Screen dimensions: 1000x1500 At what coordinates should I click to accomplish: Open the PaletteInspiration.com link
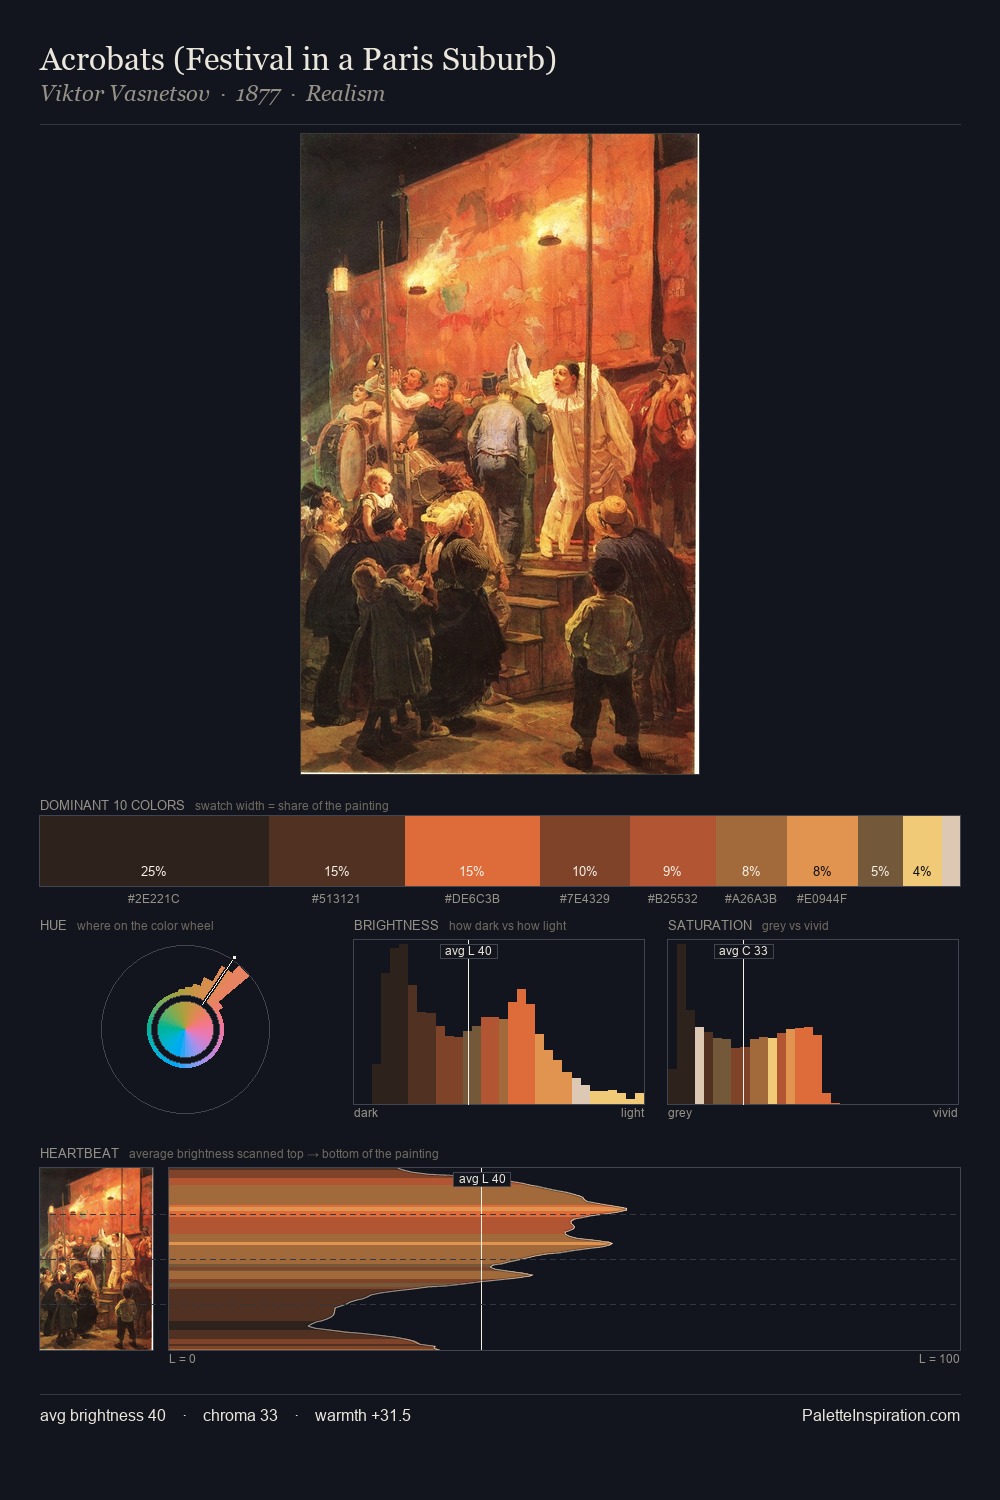[881, 1415]
